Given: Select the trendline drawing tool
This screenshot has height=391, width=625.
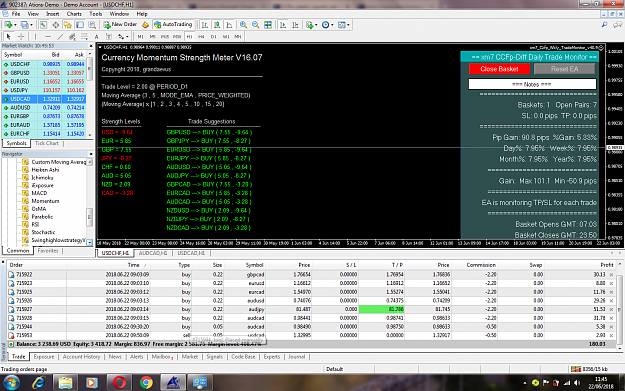Looking at the screenshot, I should click(x=60, y=36).
